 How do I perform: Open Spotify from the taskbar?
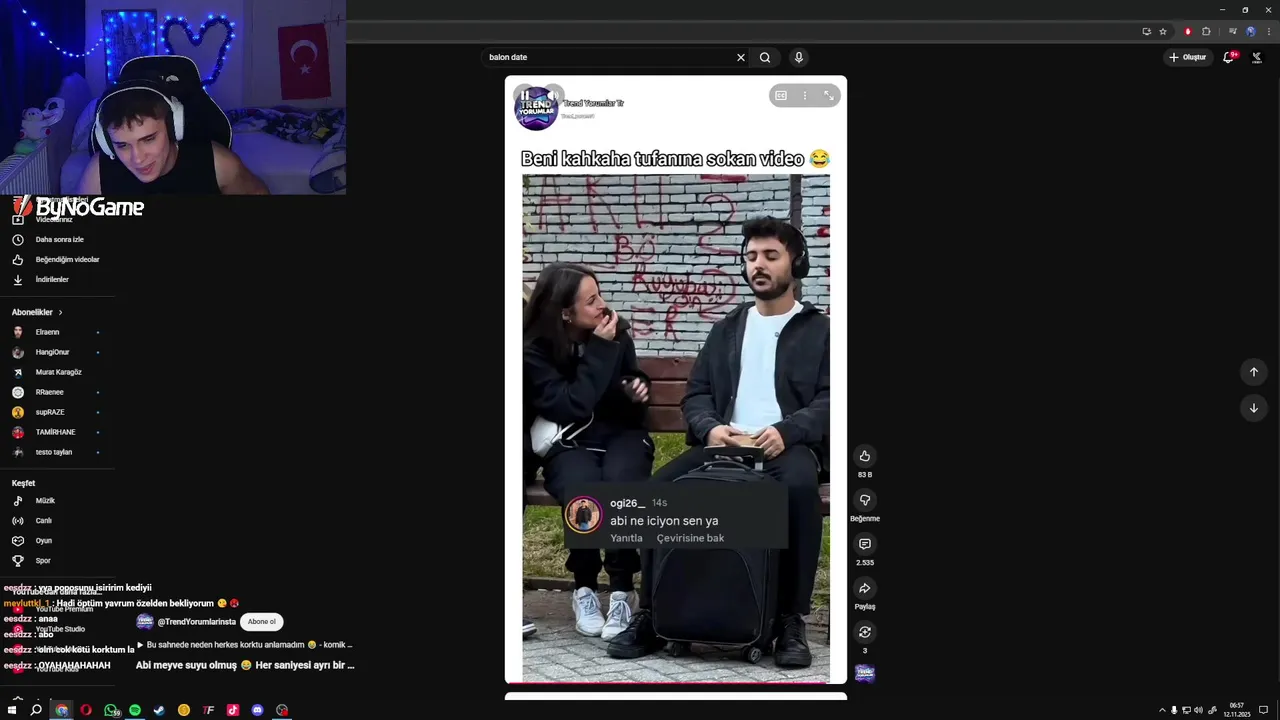click(x=135, y=710)
